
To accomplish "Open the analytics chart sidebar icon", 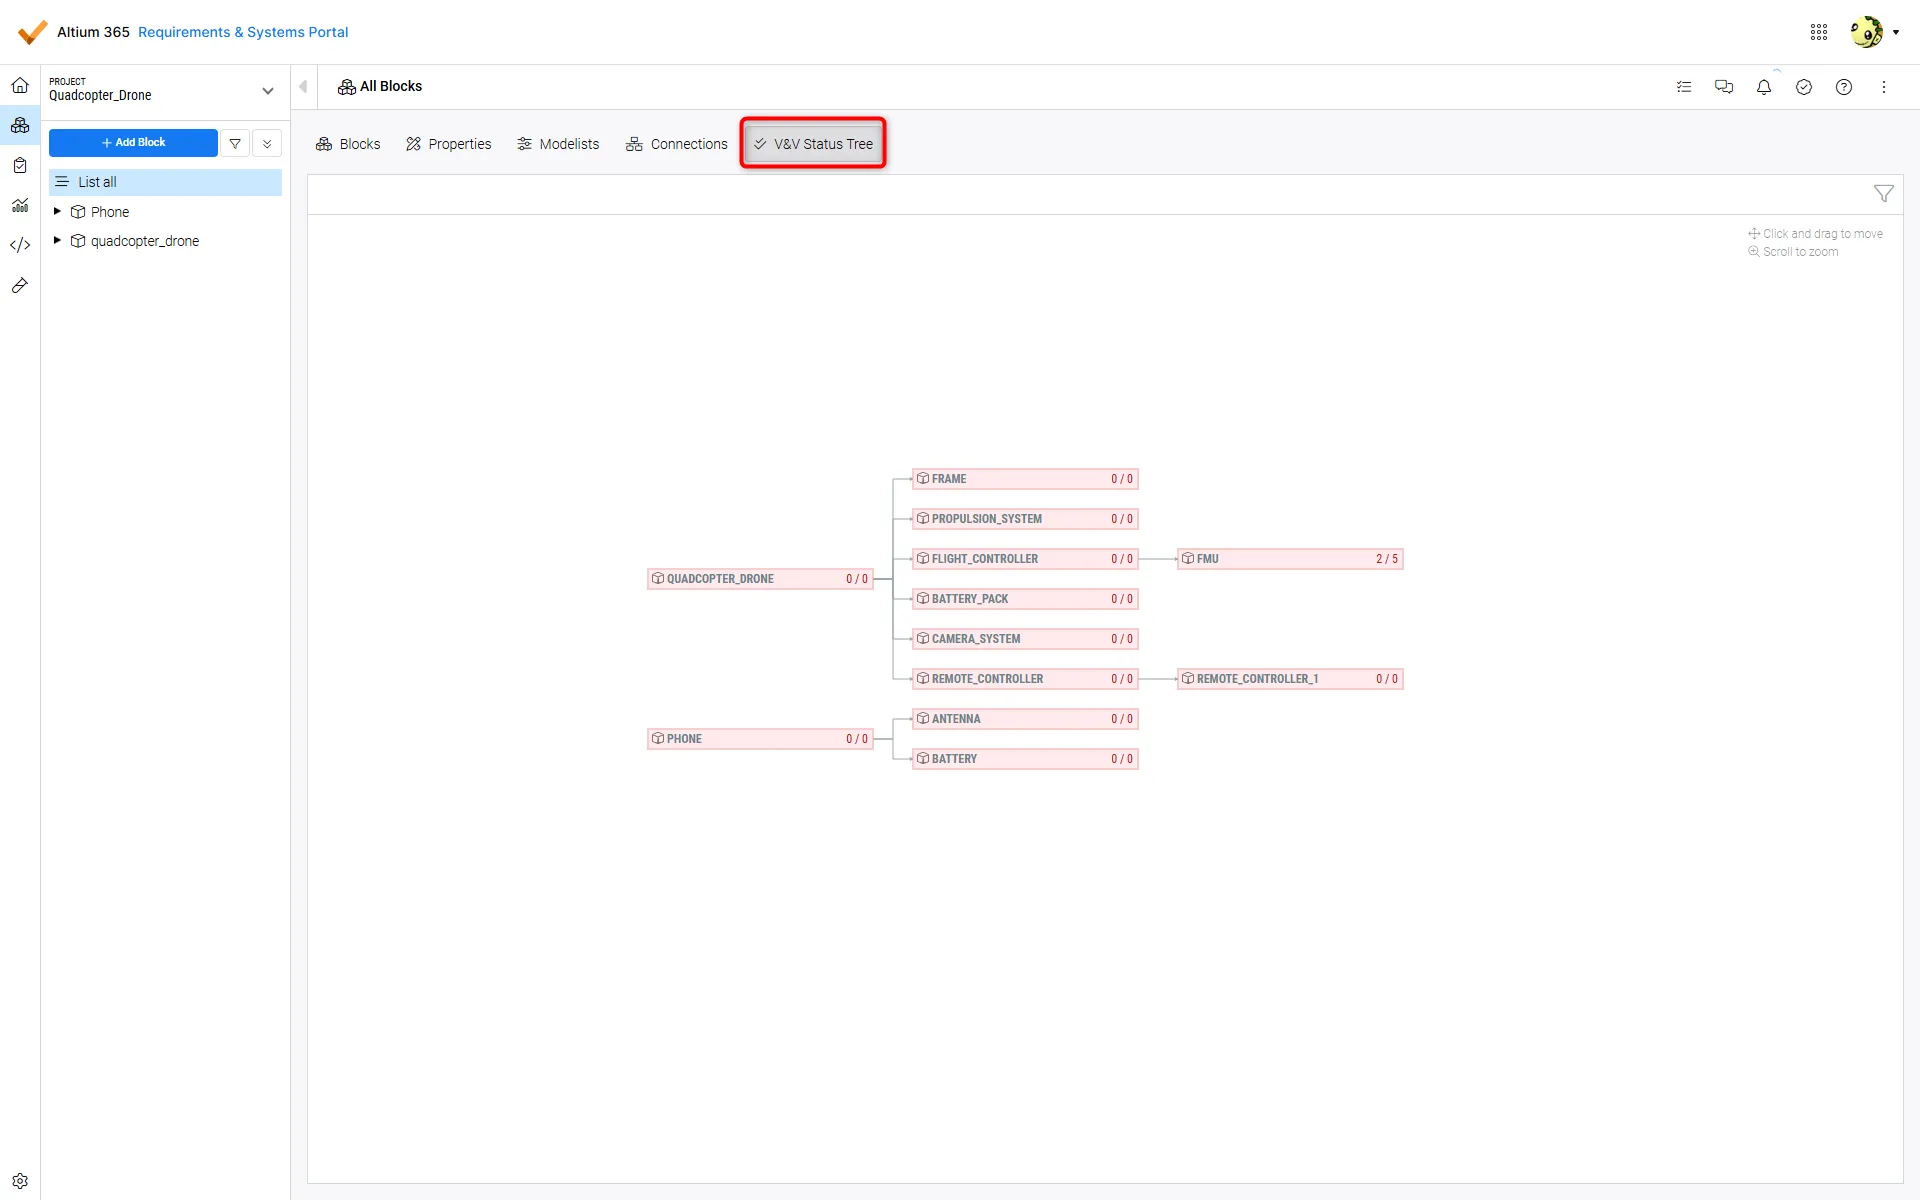I will click(20, 205).
